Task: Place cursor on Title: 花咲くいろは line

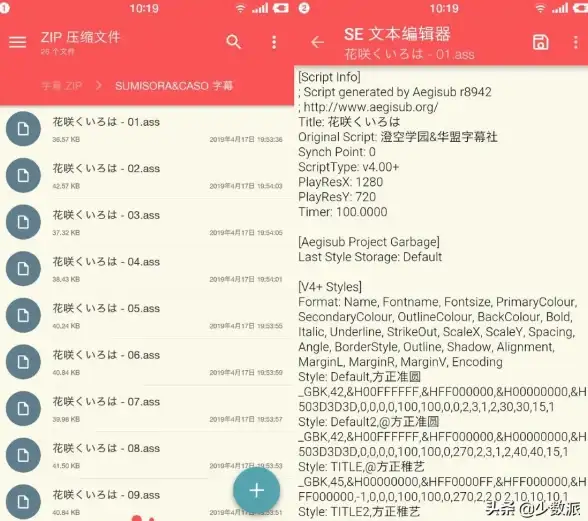Action: click(349, 122)
